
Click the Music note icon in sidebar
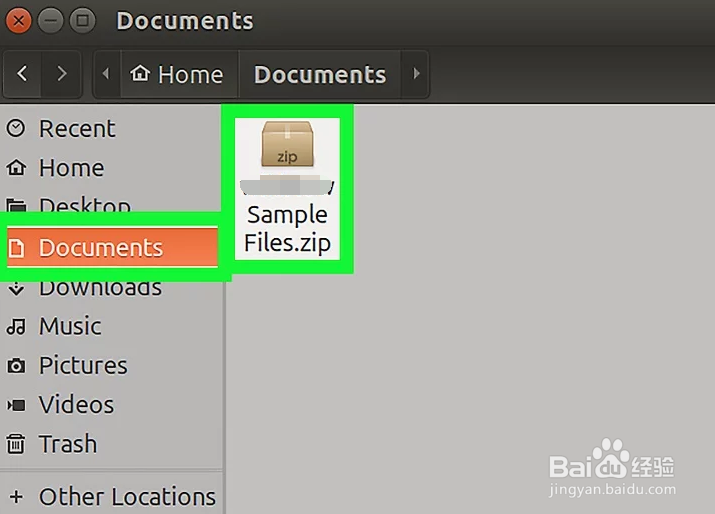(16, 327)
